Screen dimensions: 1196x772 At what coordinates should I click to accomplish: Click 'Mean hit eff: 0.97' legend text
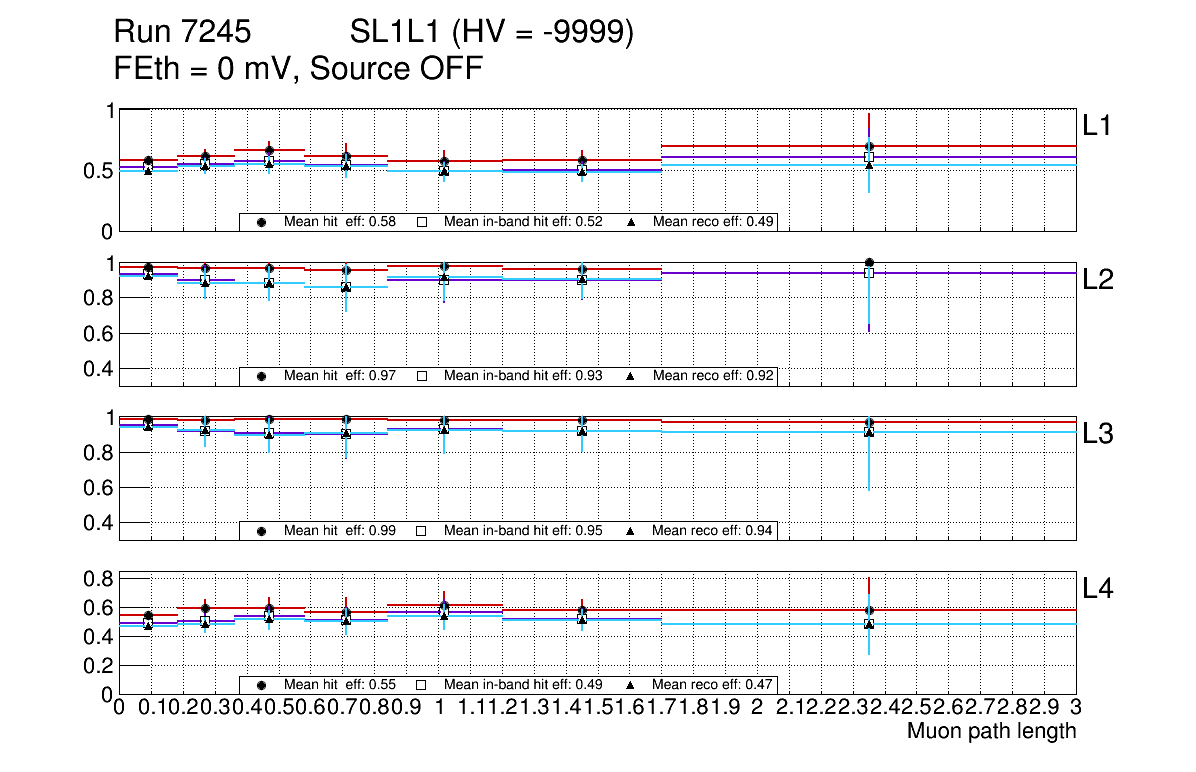point(340,376)
